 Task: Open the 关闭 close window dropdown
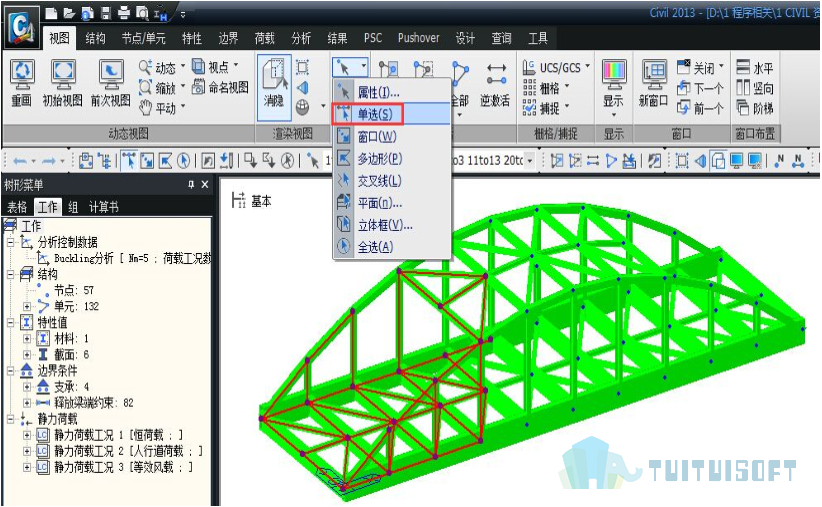tap(722, 67)
